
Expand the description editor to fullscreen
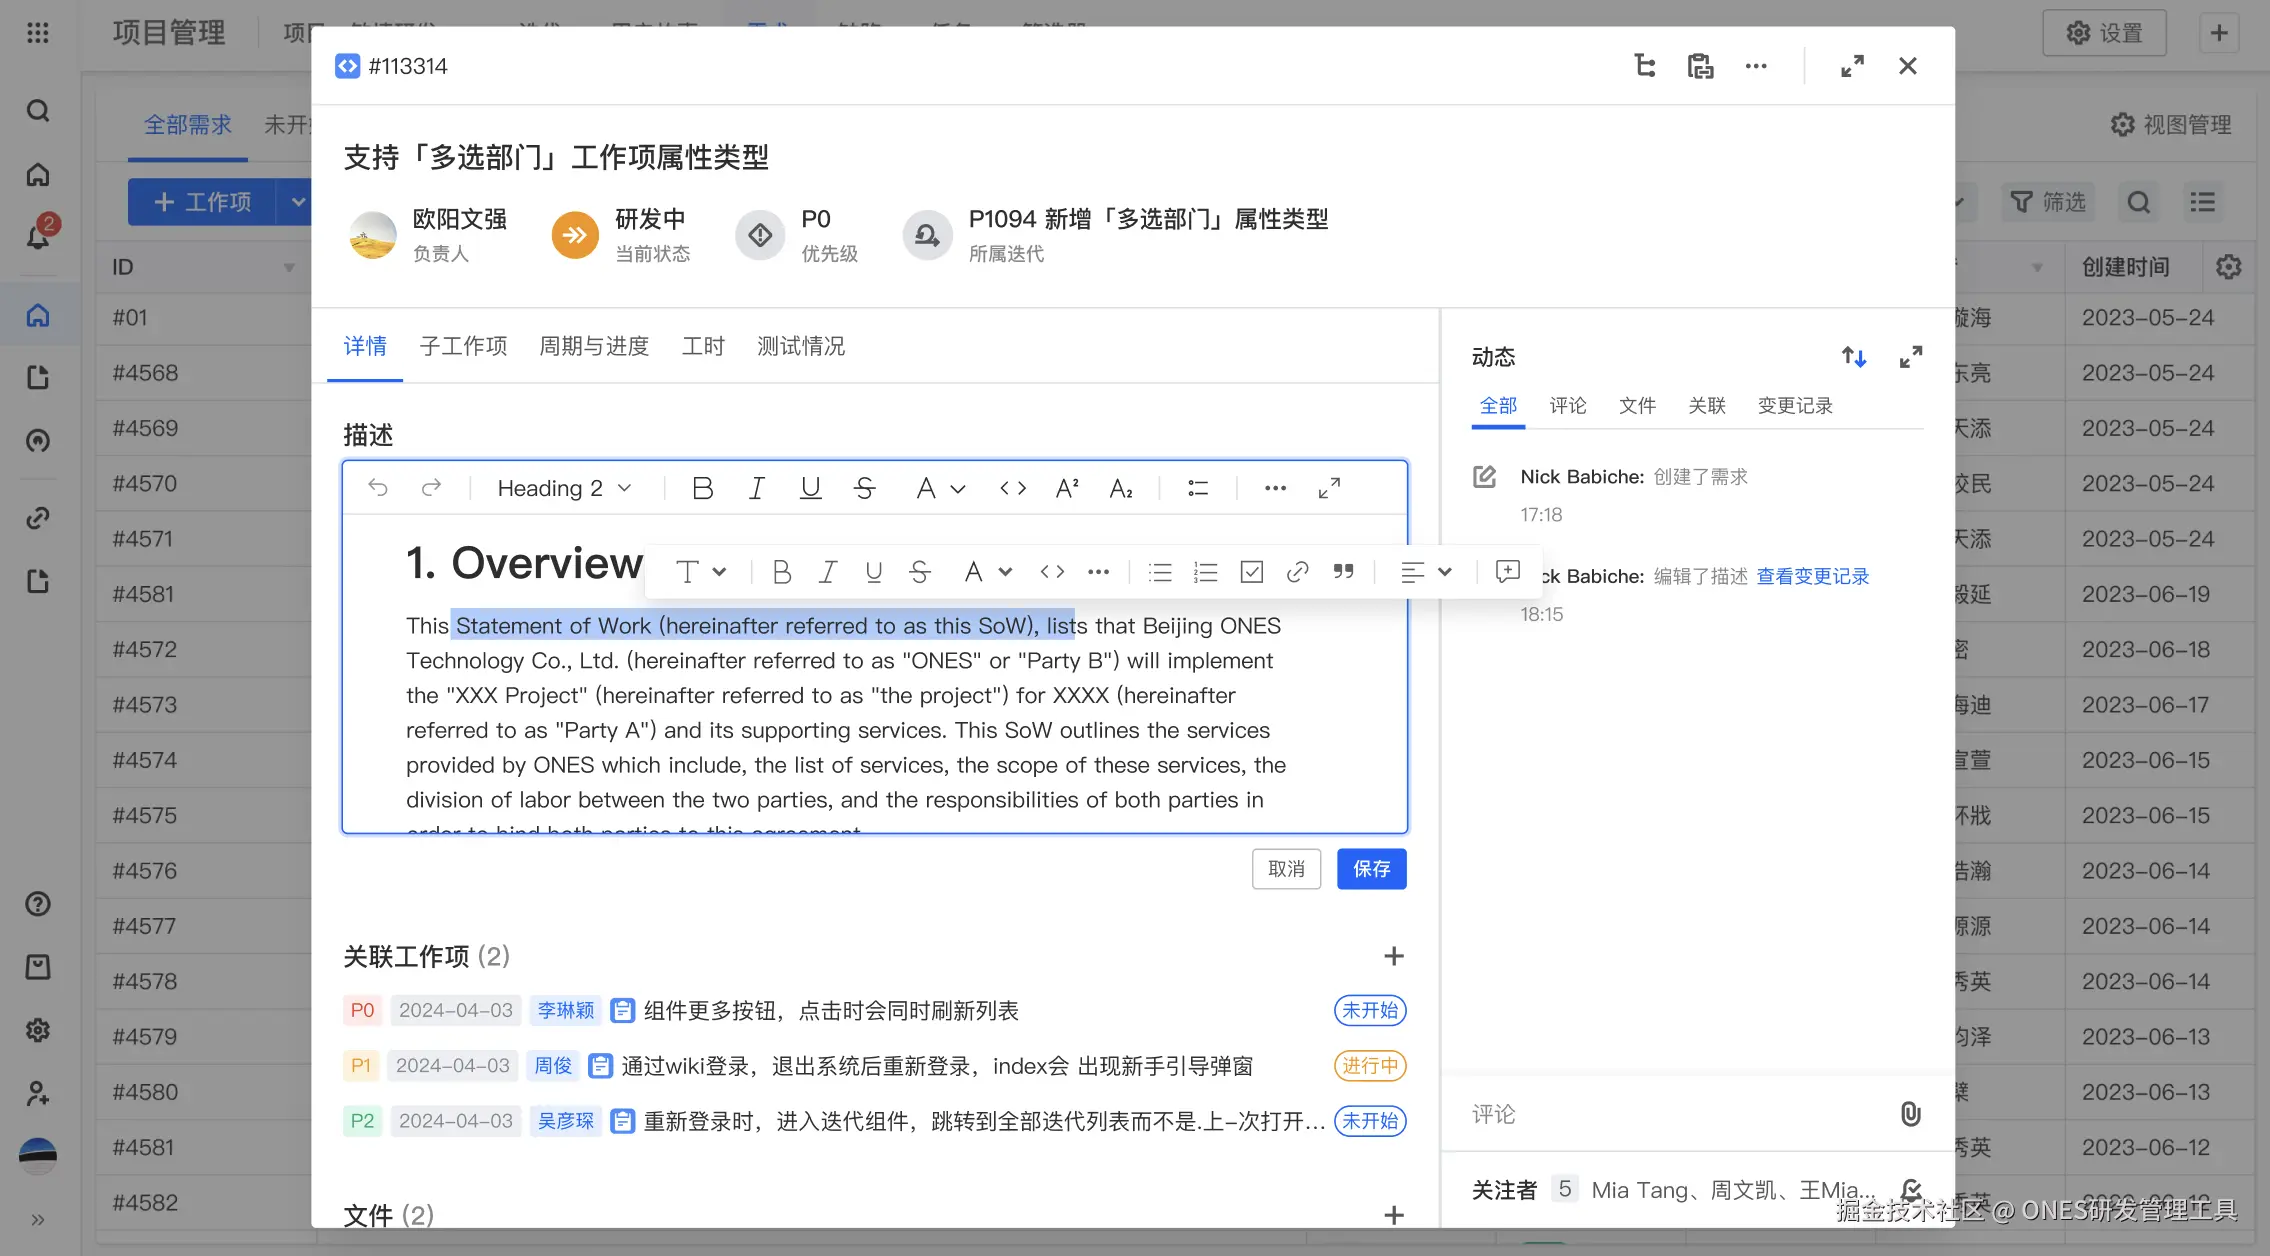(1329, 488)
